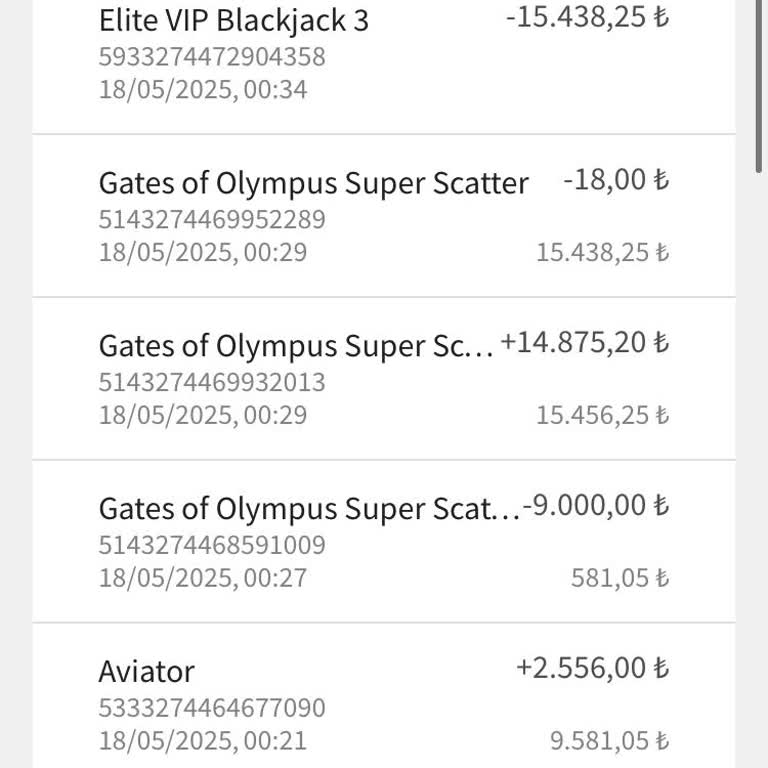Screen dimensions: 768x768
Task: Open the -9.000,00 ₺ Gates of Olympus bet
Action: (x=309, y=509)
